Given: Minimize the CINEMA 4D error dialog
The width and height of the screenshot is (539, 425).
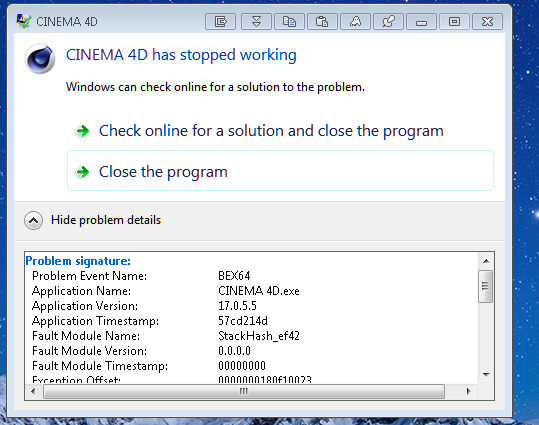Looking at the screenshot, I should tap(421, 22).
